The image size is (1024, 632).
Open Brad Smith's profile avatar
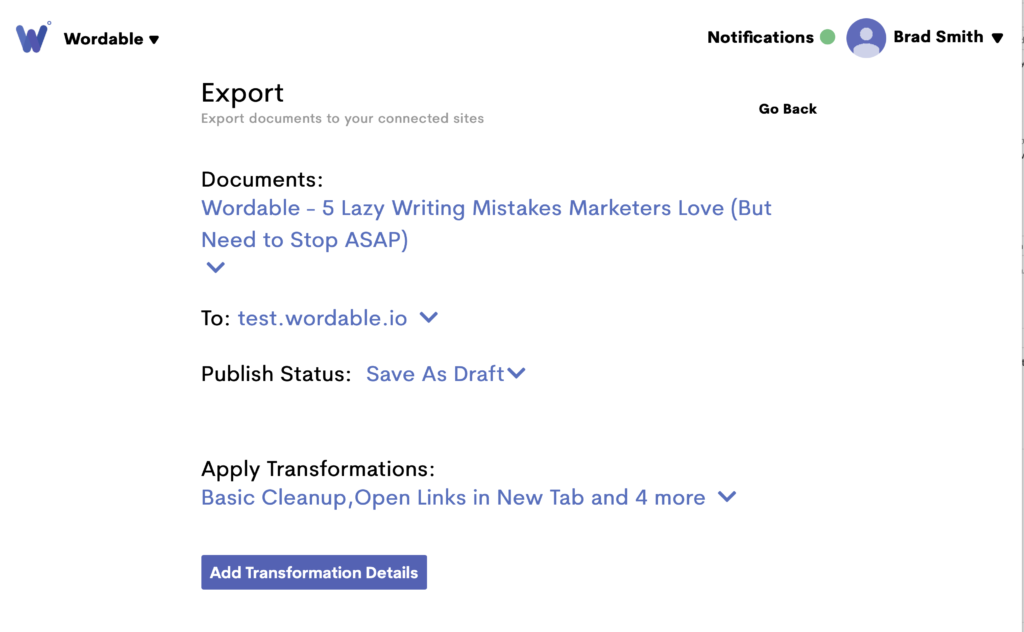(x=866, y=37)
